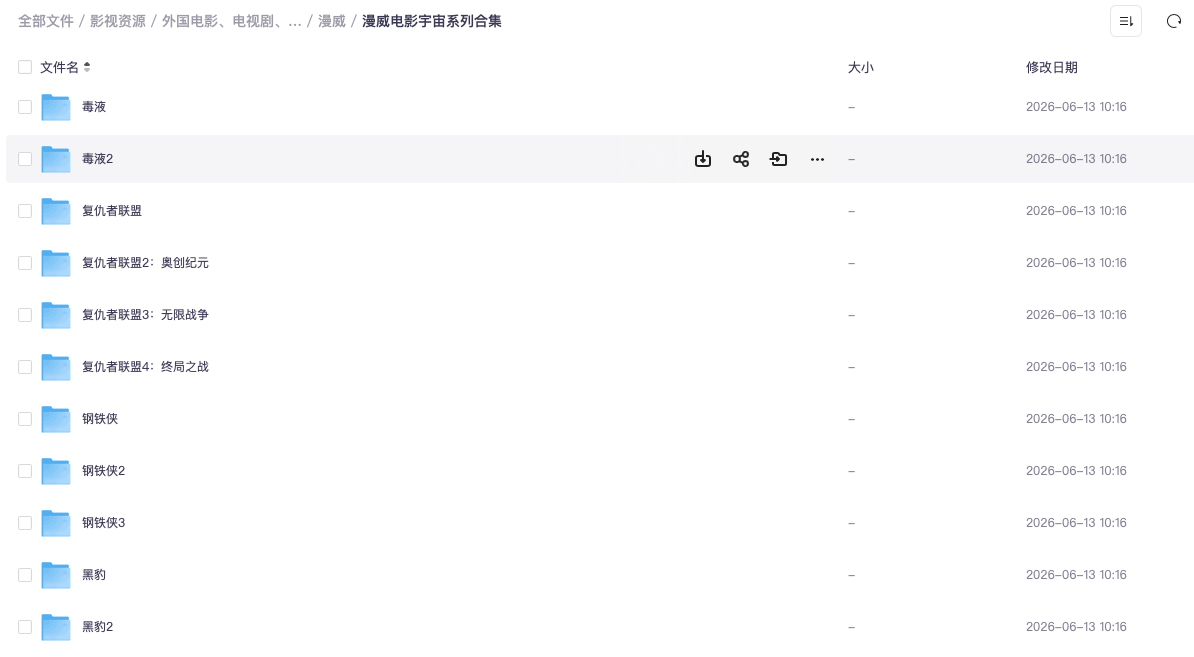Click current breadcrumb 漫威电影宇宙系列合集

pyautogui.click(x=431, y=21)
